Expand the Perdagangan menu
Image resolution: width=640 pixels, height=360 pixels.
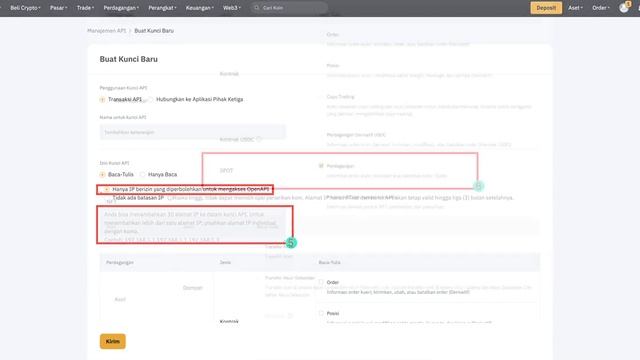pos(121,8)
